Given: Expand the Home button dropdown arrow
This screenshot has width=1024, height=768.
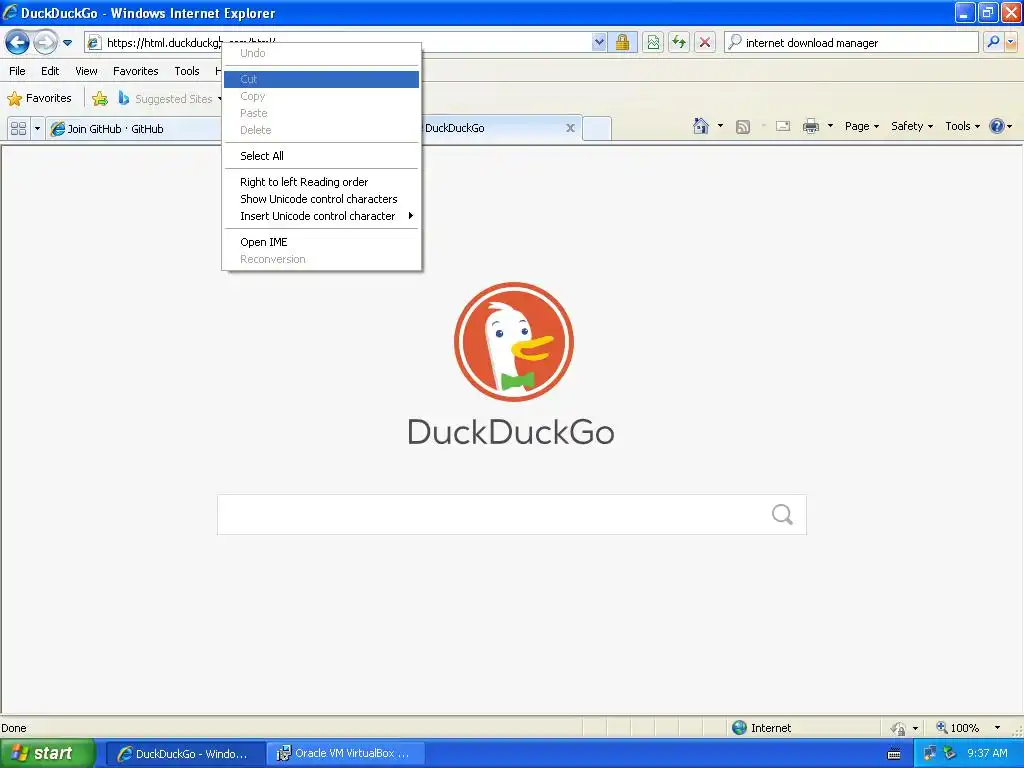Looking at the screenshot, I should pos(720,126).
